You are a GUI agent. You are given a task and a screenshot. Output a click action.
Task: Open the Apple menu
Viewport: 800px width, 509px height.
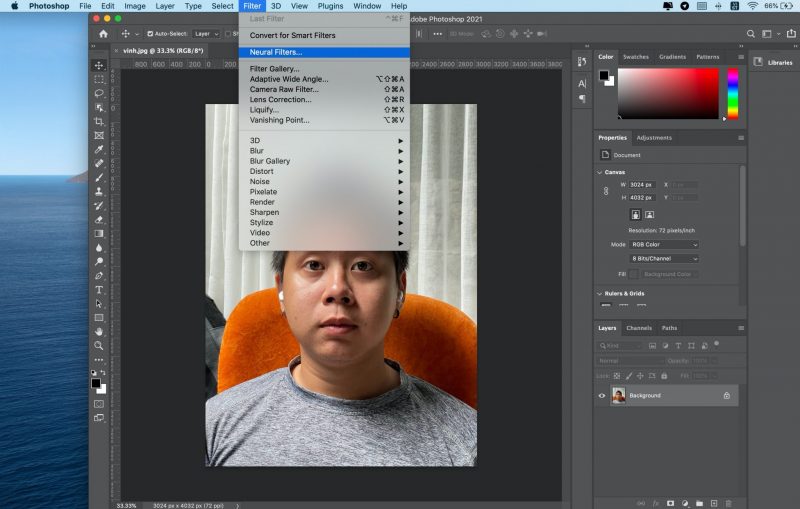tap(14, 6)
